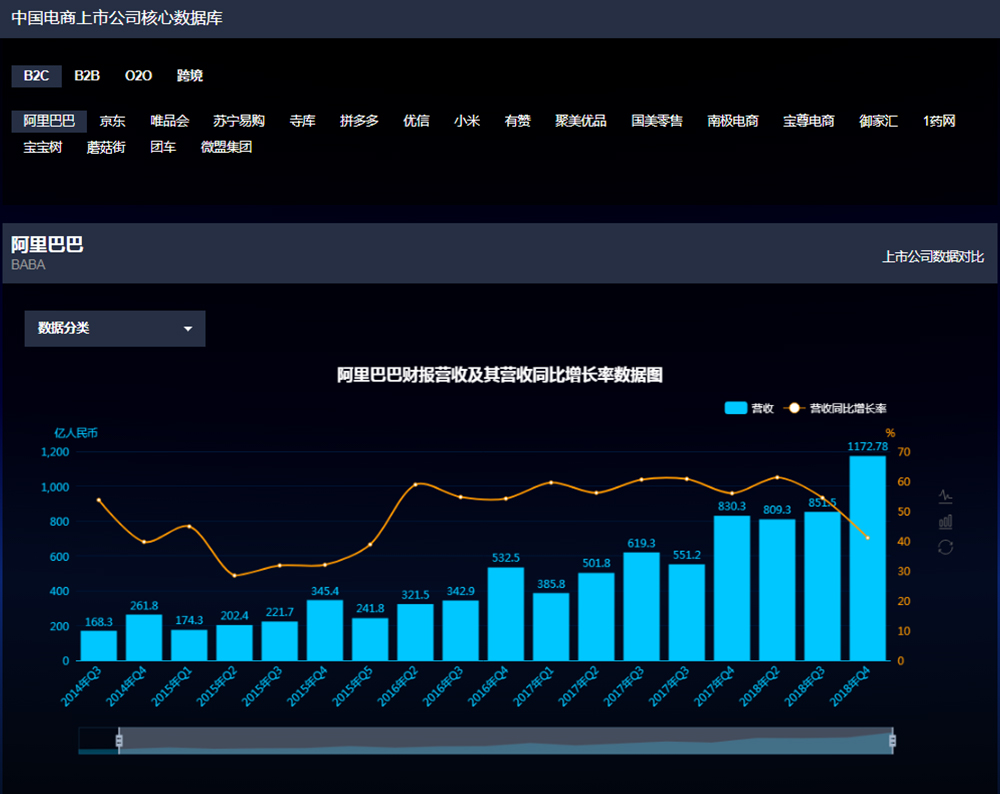This screenshot has height=794, width=1000.
Task: Click the right data zoom slider handle
Action: (x=892, y=740)
